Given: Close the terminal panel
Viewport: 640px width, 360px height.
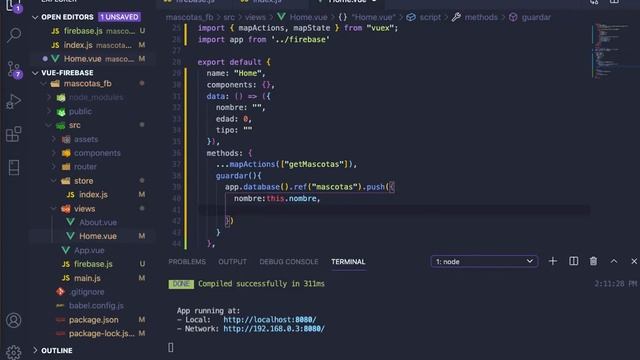Looking at the screenshot, I should point(634,261).
